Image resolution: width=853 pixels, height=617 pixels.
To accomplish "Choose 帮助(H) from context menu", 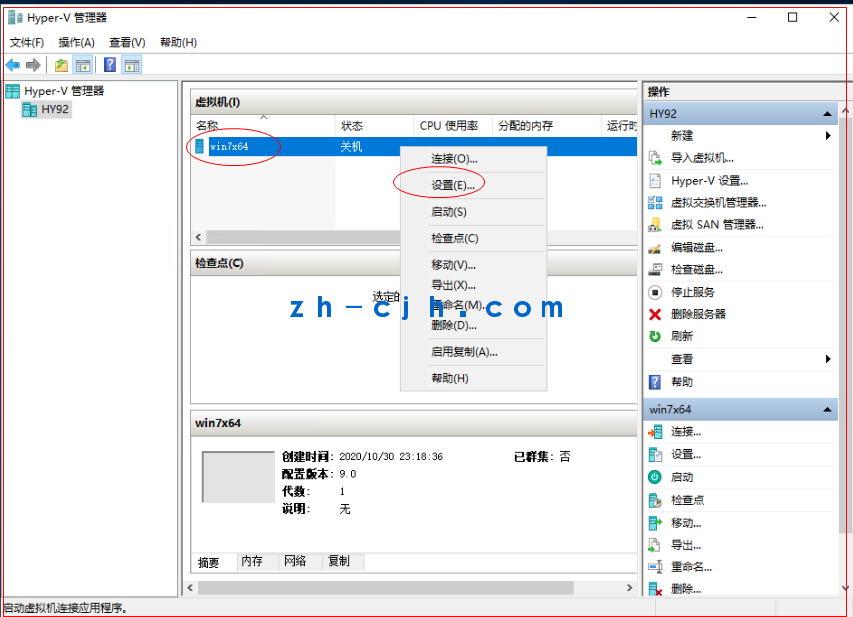I will [473, 378].
